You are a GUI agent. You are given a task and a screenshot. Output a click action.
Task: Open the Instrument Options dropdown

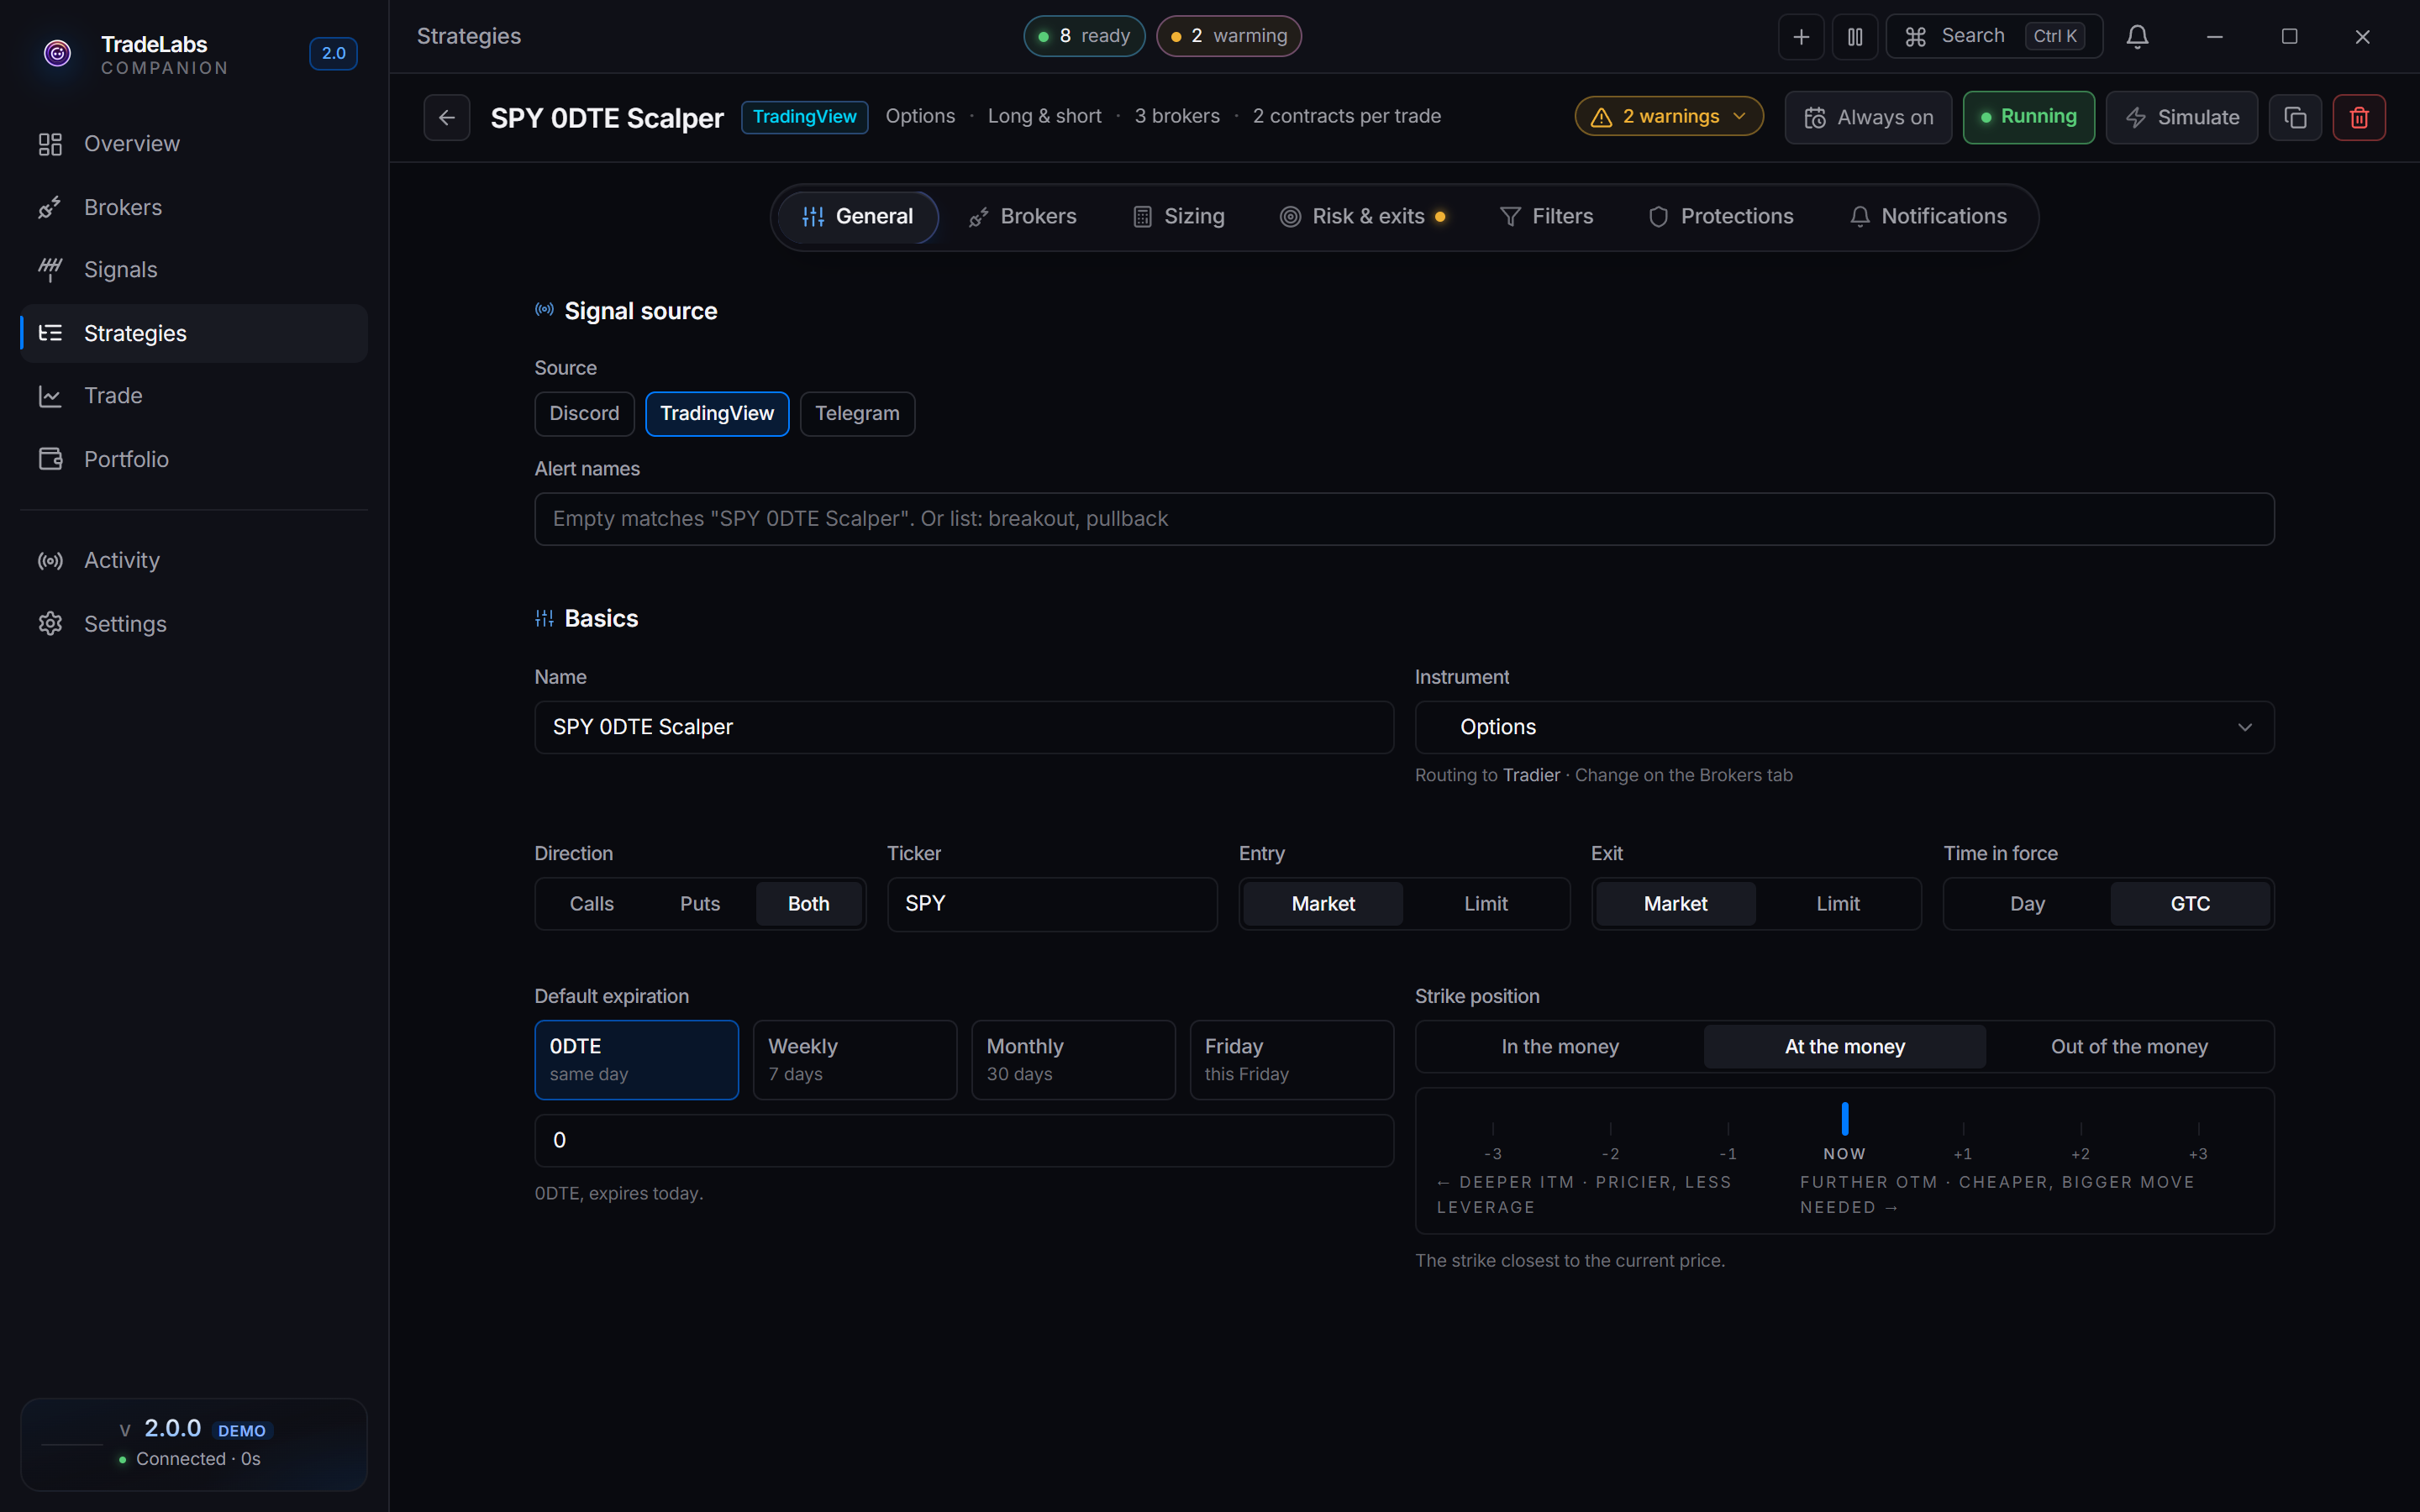click(x=1844, y=727)
